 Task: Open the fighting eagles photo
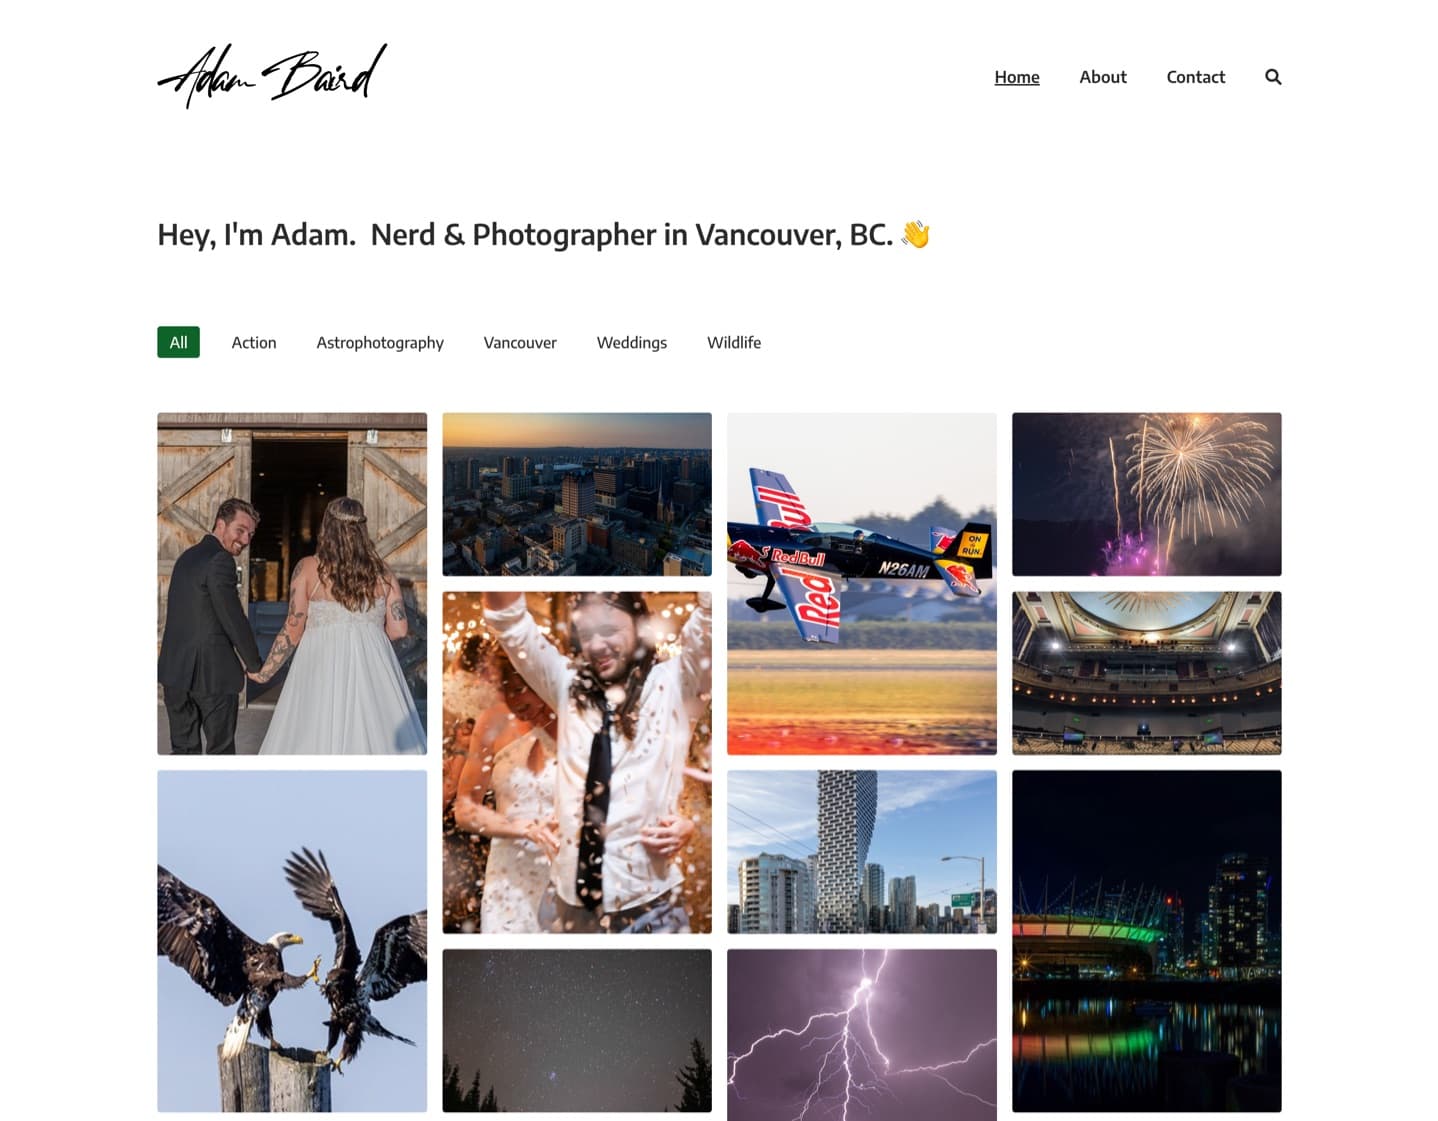(292, 941)
